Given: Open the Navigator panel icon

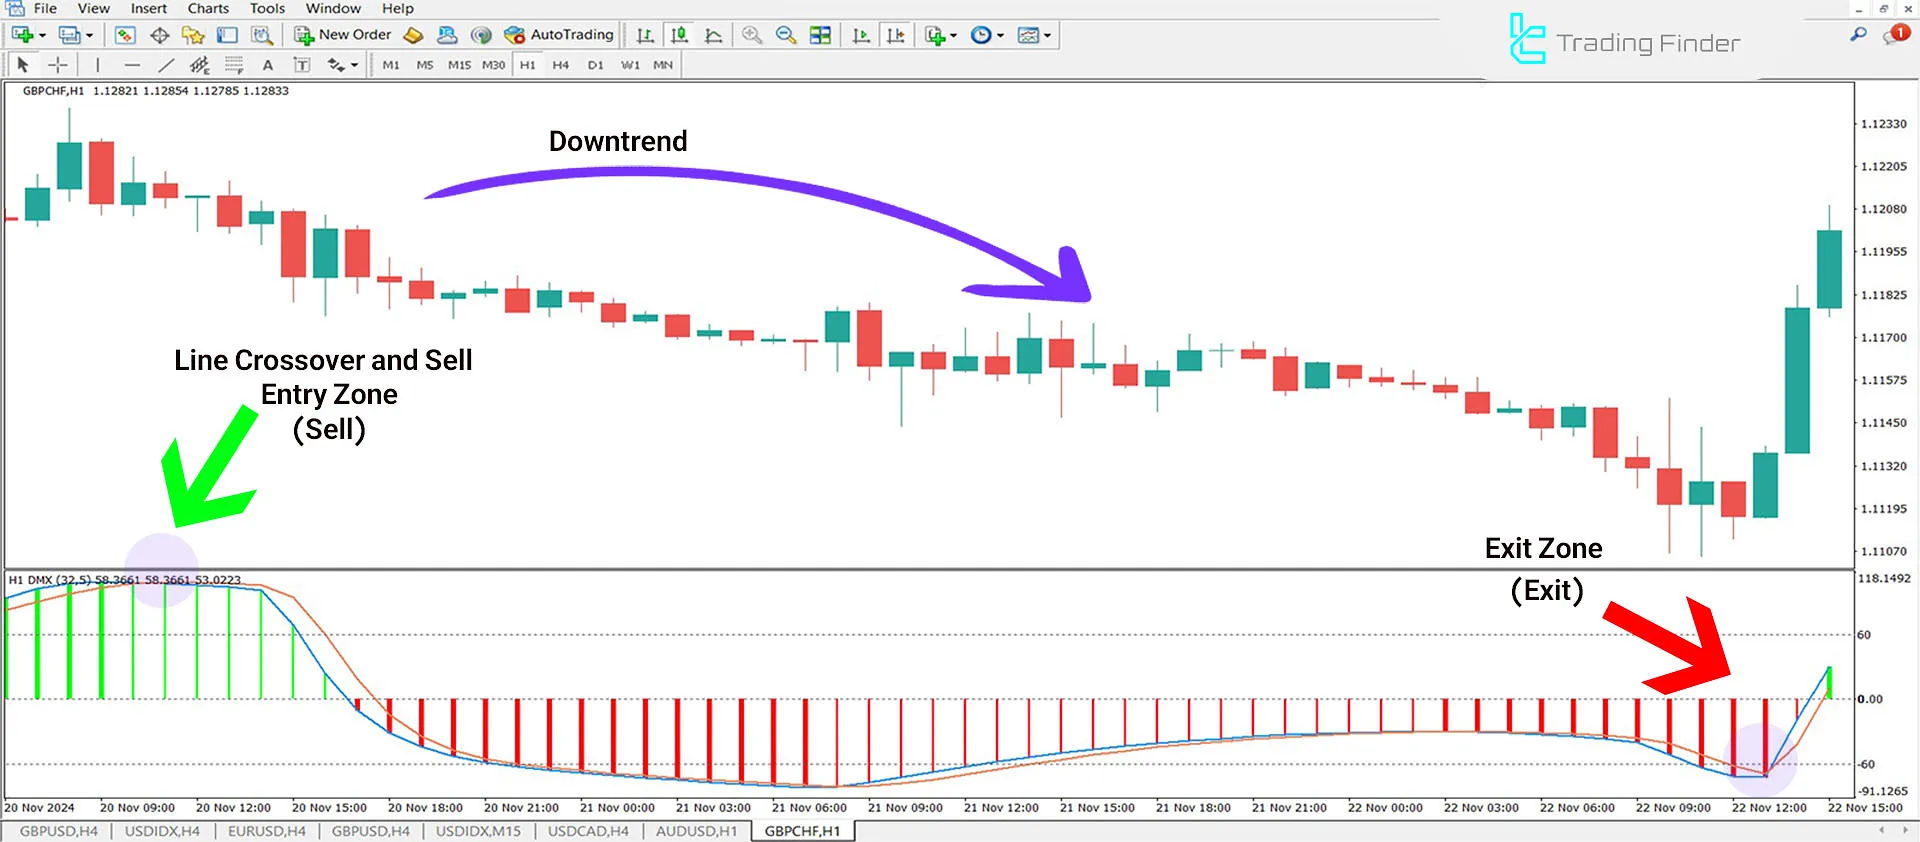Looking at the screenshot, I should point(193,35).
